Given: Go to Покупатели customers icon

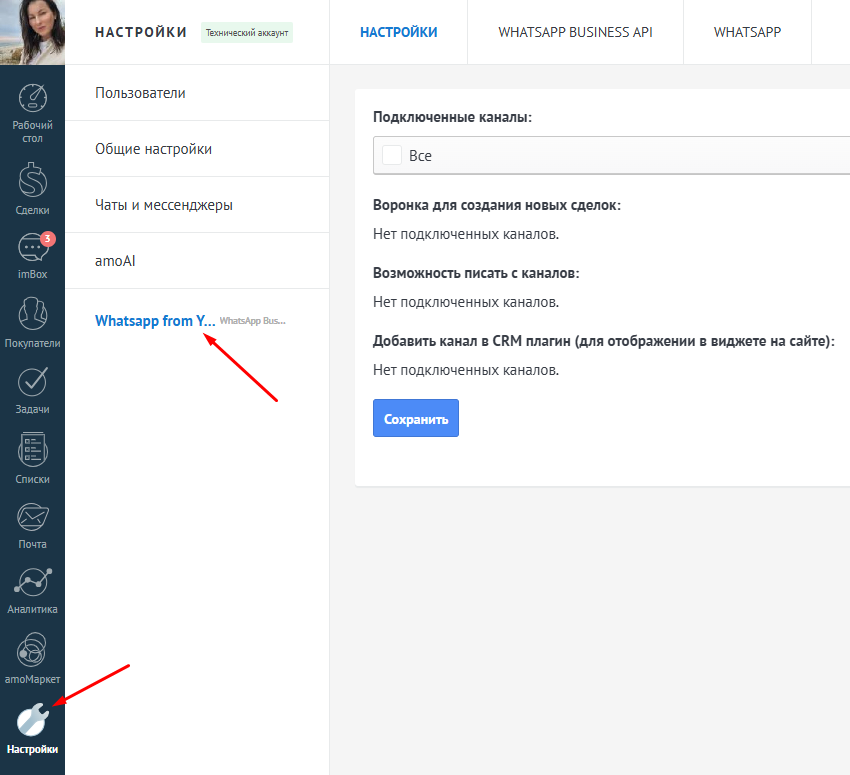Looking at the screenshot, I should click(32, 314).
